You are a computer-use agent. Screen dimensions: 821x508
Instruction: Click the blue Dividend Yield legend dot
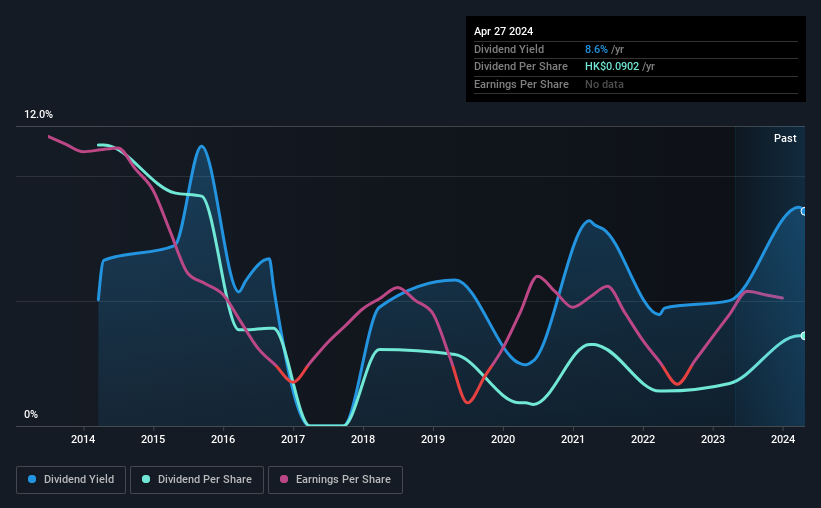click(32, 479)
